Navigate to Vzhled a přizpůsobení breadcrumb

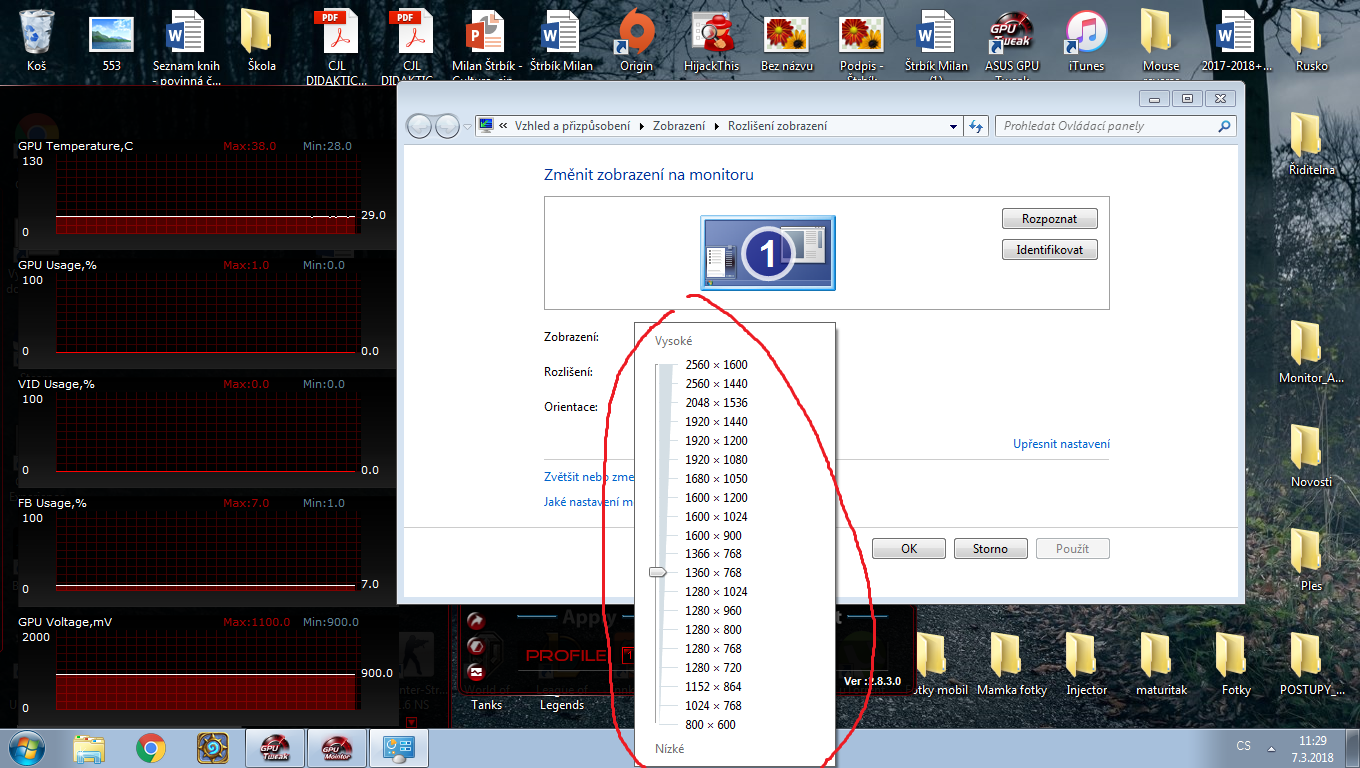click(x=572, y=126)
